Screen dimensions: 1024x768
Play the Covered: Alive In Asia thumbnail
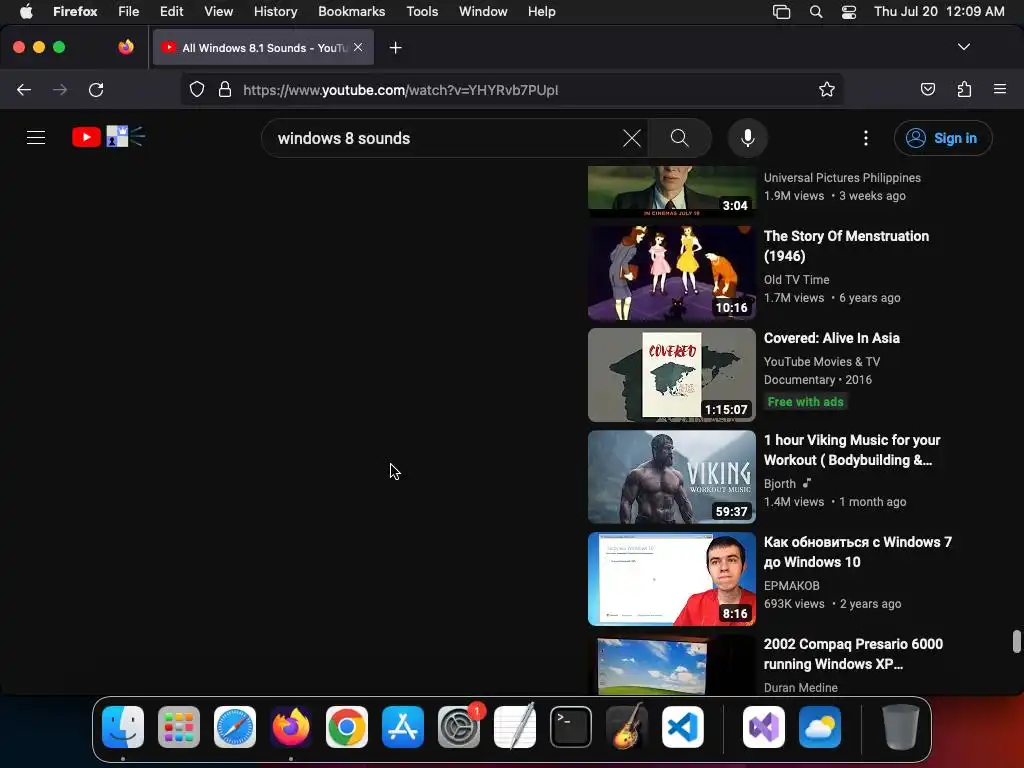click(x=671, y=375)
